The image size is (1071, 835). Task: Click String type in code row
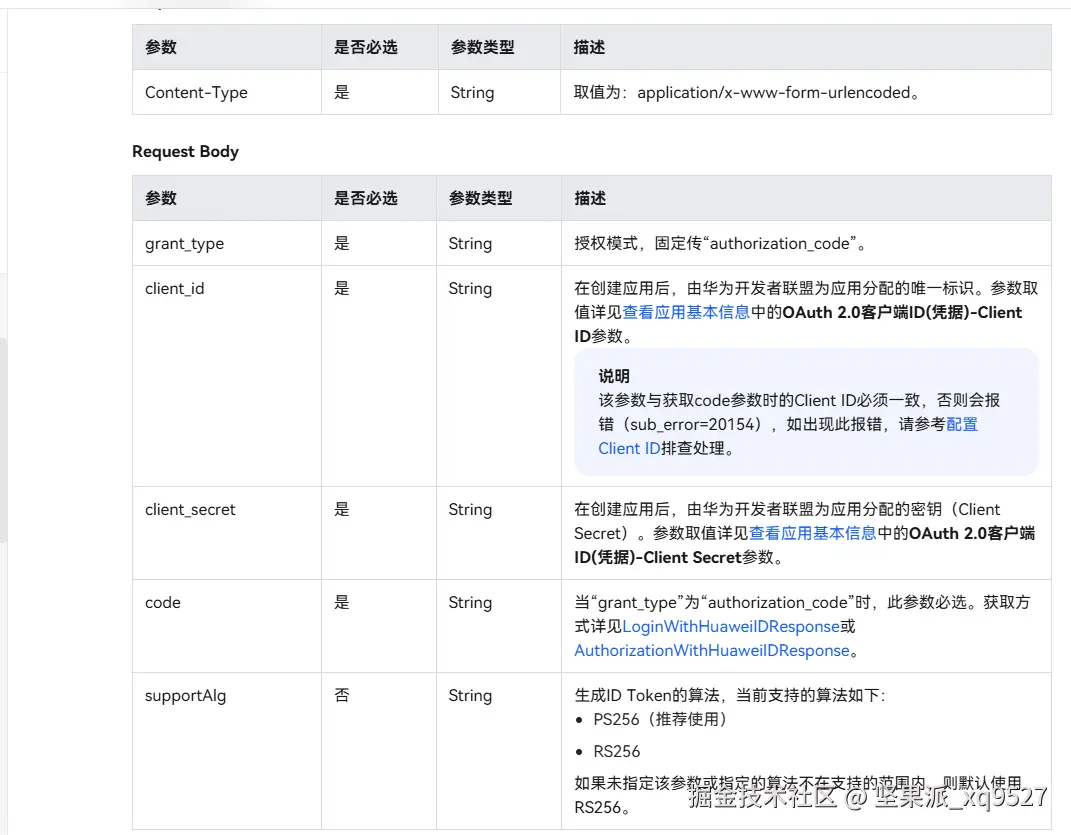pyautogui.click(x=470, y=603)
